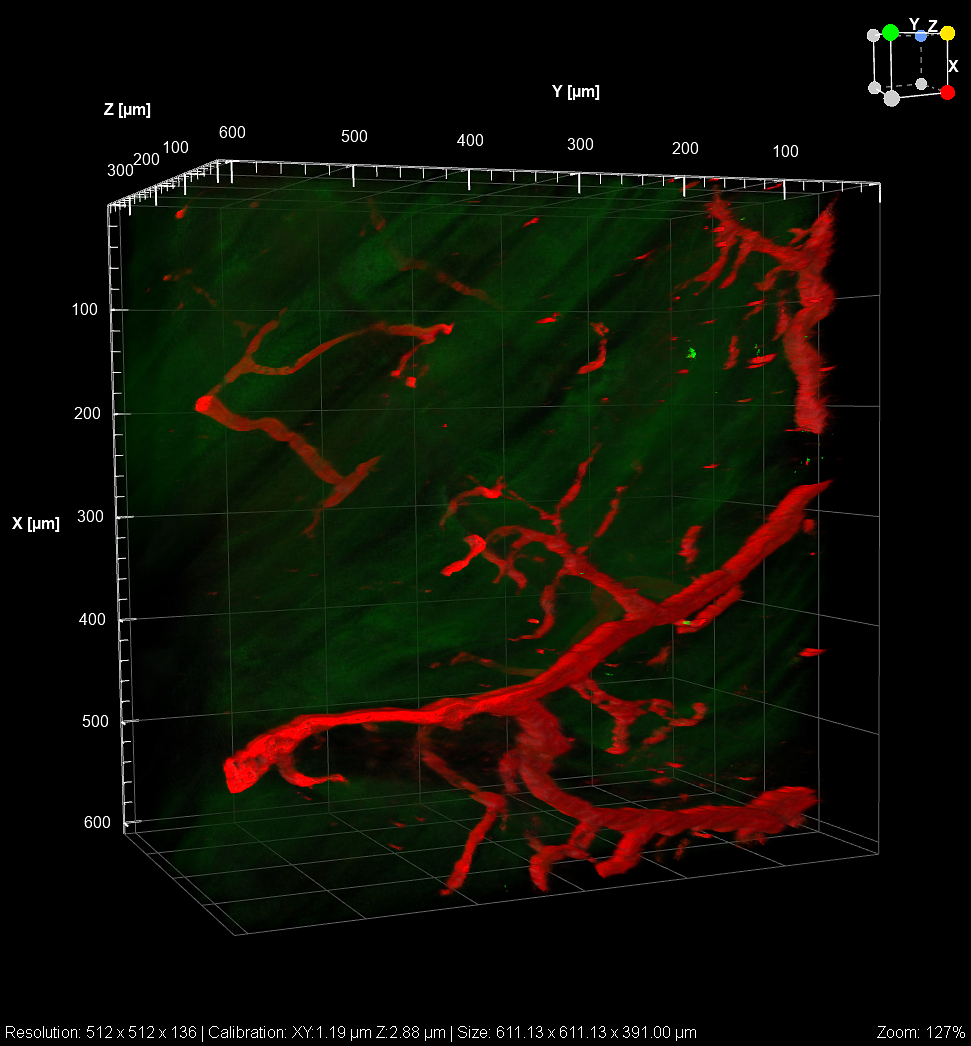Click the blue node on the orientation cube
Viewport: 971px width, 1046px height.
pos(921,36)
